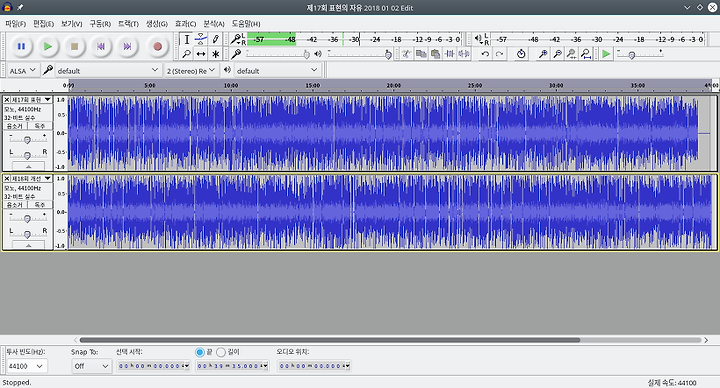Select the Multi-tool asterisk mode
The height and width of the screenshot is (388, 720).
pyautogui.click(x=215, y=54)
